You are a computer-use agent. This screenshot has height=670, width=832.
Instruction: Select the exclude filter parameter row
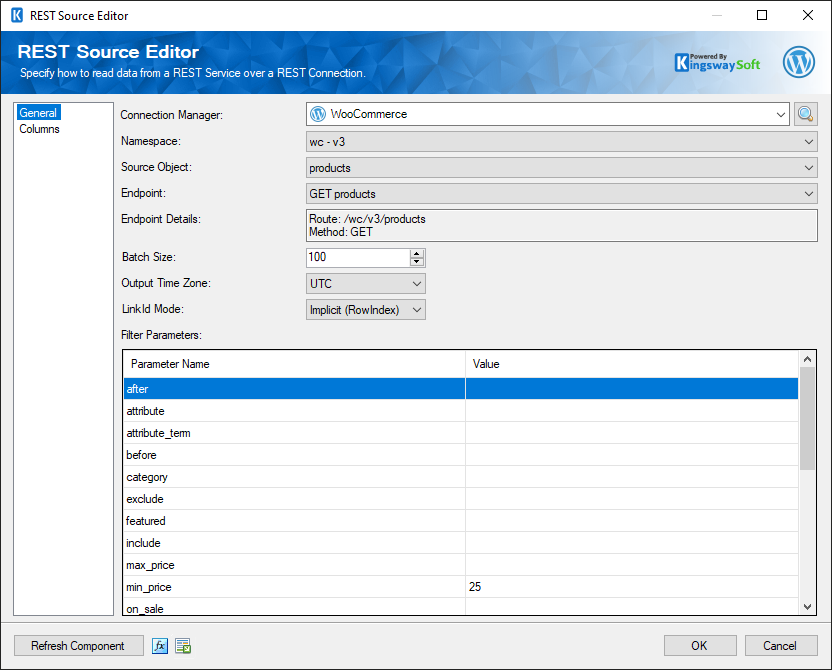290,499
